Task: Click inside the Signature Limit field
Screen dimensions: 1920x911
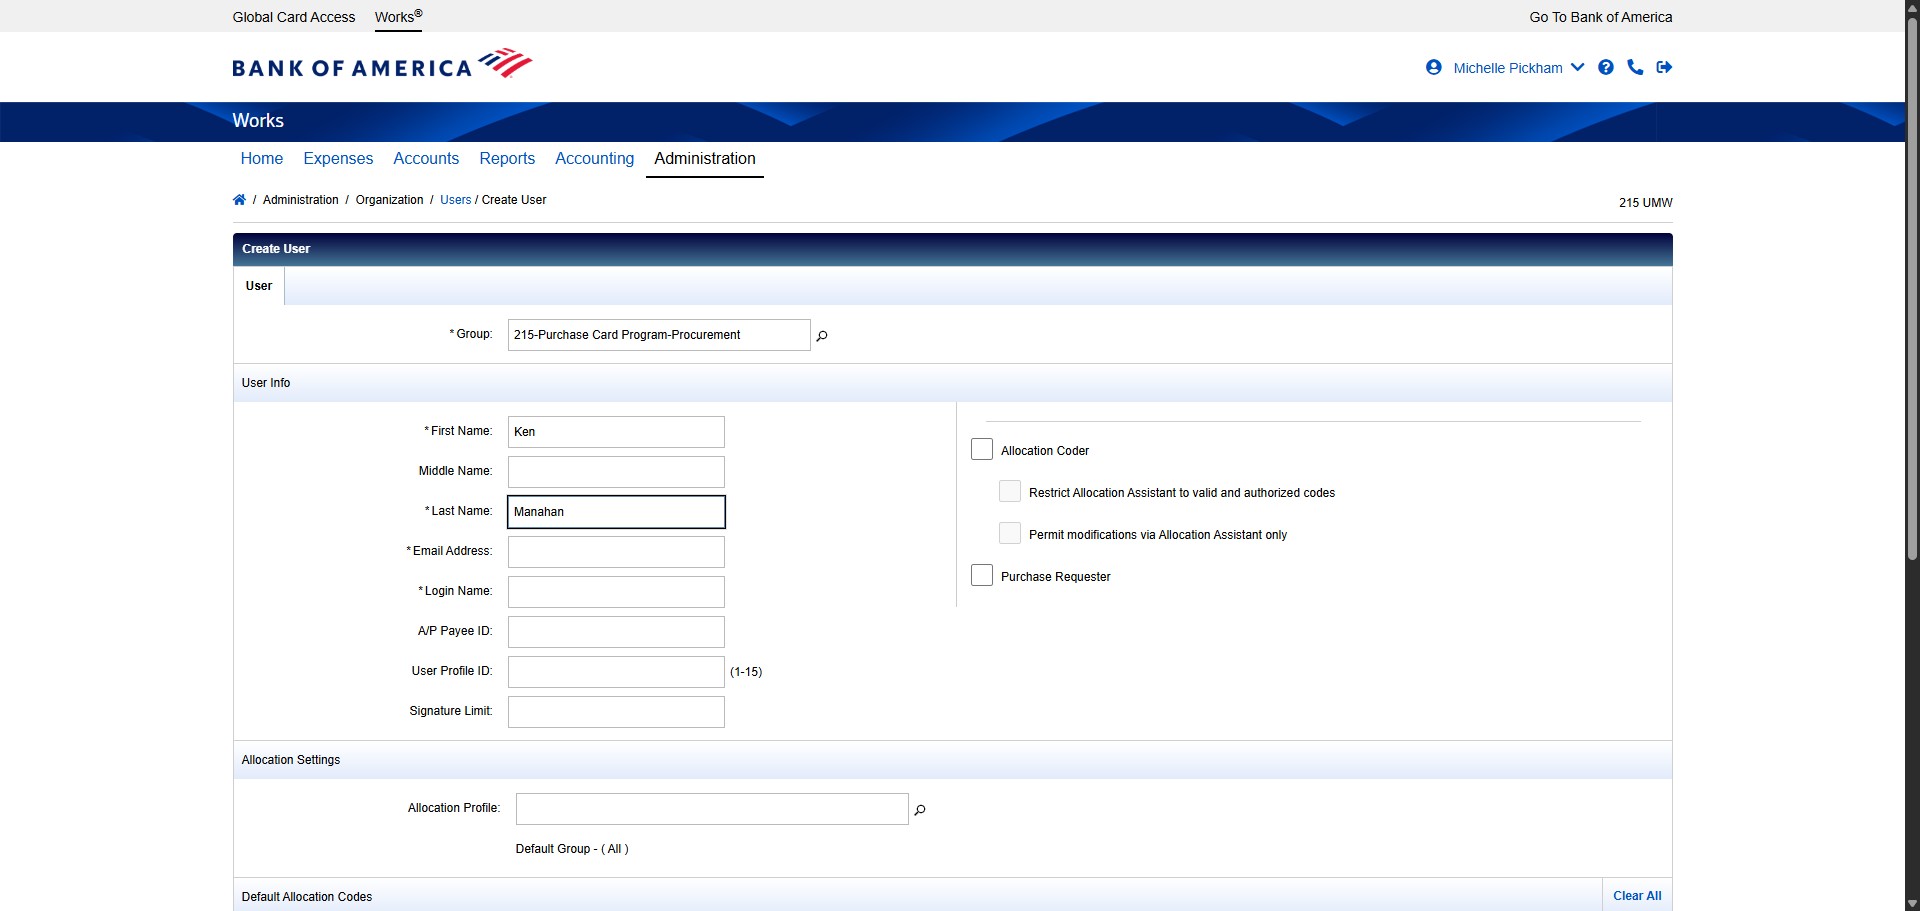Action: 615,711
